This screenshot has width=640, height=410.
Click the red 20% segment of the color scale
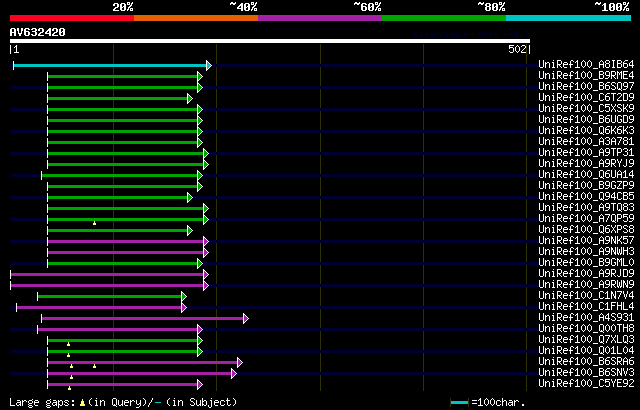[72, 18]
